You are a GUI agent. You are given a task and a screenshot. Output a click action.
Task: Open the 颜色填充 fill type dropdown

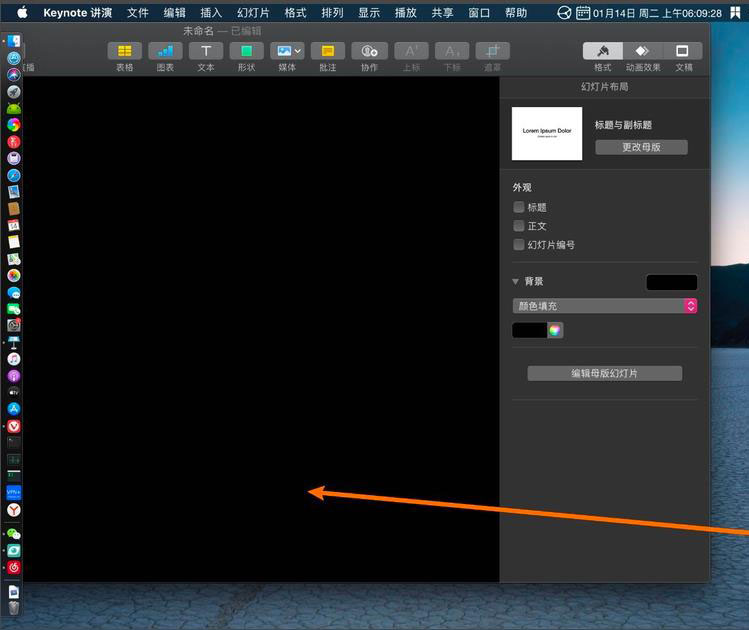605,306
